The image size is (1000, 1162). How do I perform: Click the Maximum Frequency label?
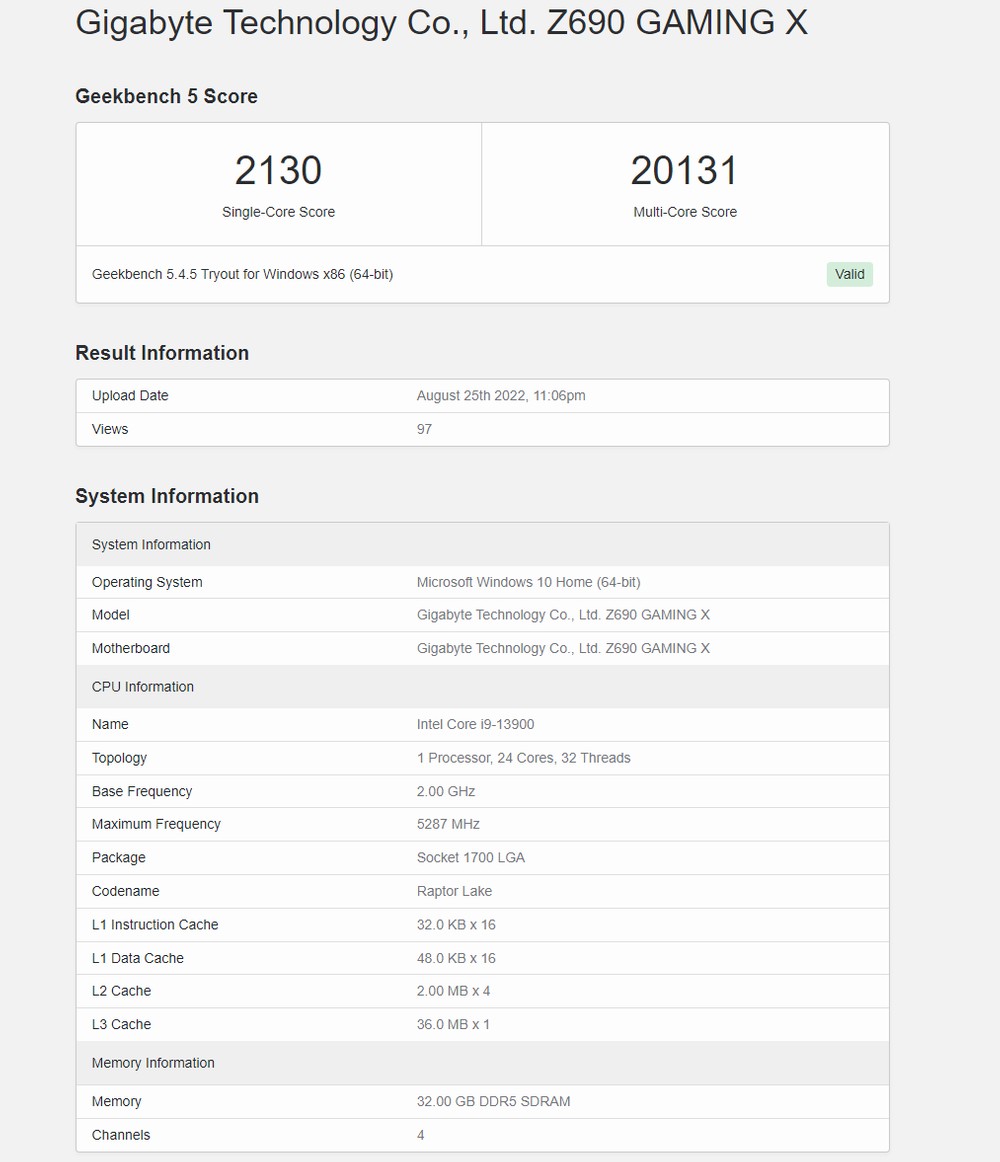coord(156,824)
